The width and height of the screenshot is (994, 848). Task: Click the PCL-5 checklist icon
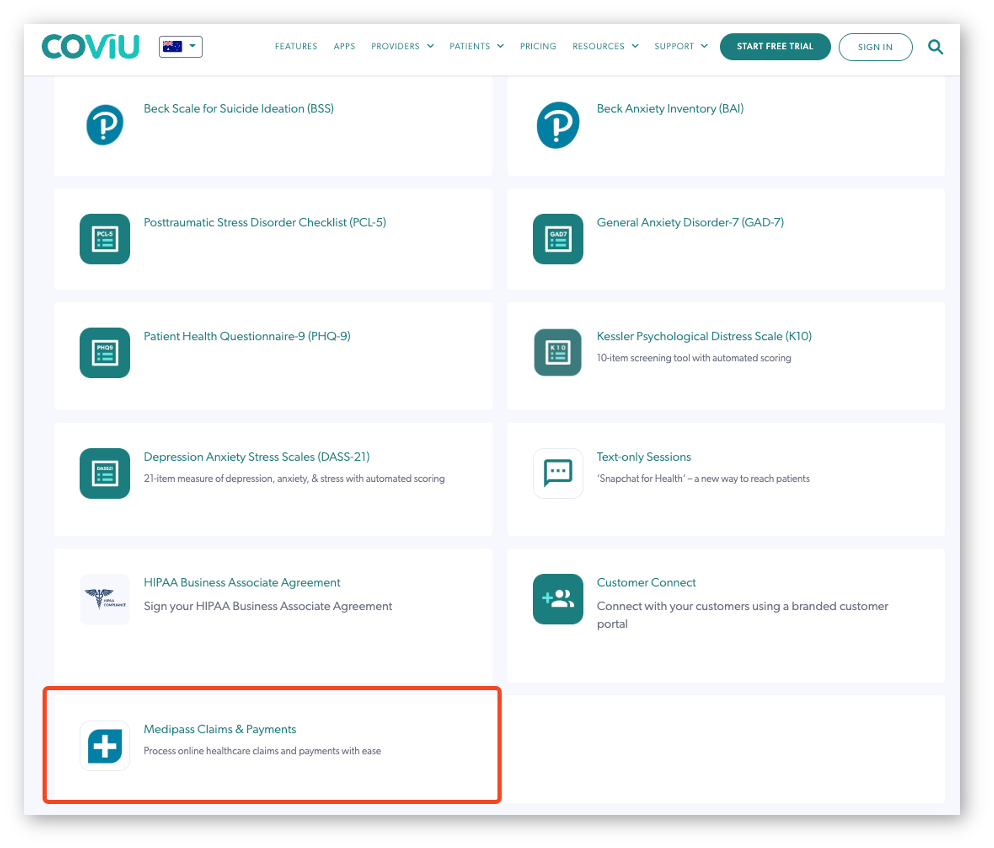[x=104, y=239]
